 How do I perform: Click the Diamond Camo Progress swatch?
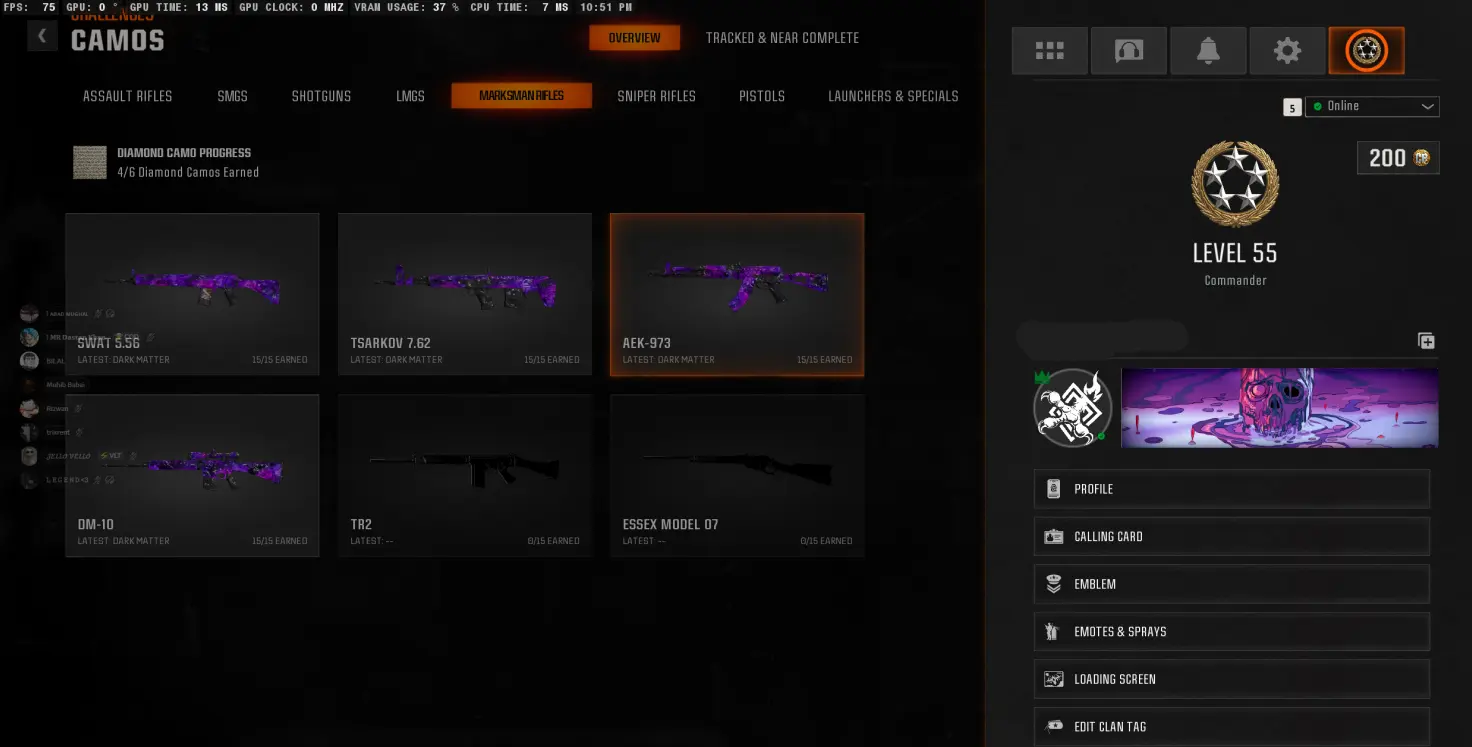[x=90, y=162]
